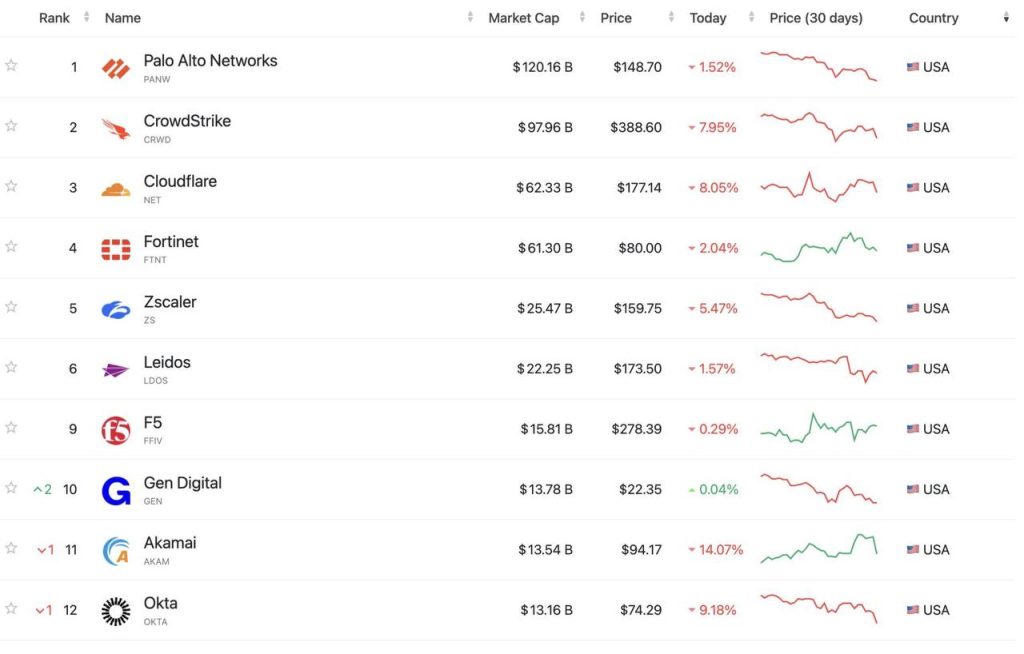Click the CrowdStrike falcon logo
This screenshot has height=654, width=1024.
point(116,128)
